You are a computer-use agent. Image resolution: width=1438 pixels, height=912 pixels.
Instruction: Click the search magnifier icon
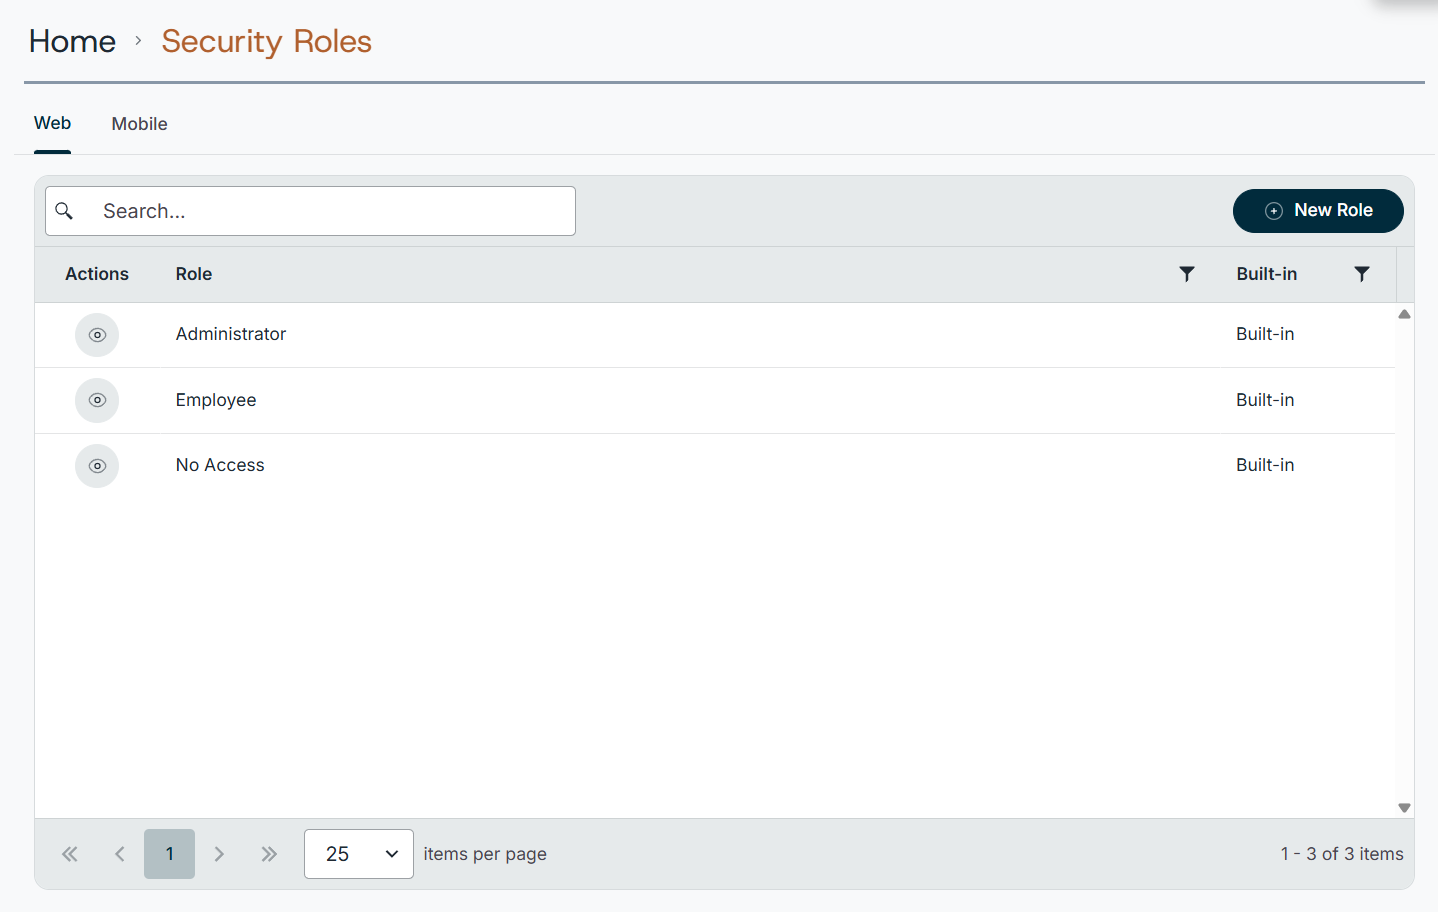(x=64, y=211)
